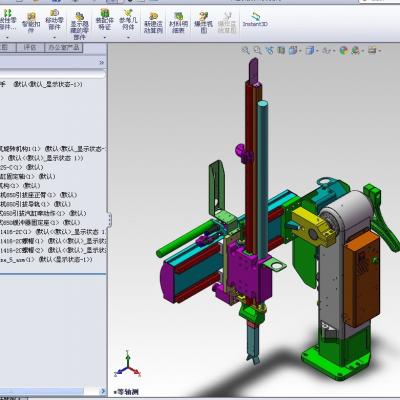Switch to the 评估 Evaluate tab

click(x=30, y=48)
